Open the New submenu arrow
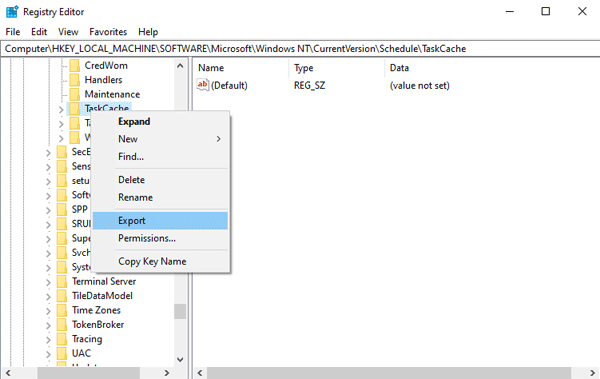Screen dimensions: 600x379 point(218,139)
